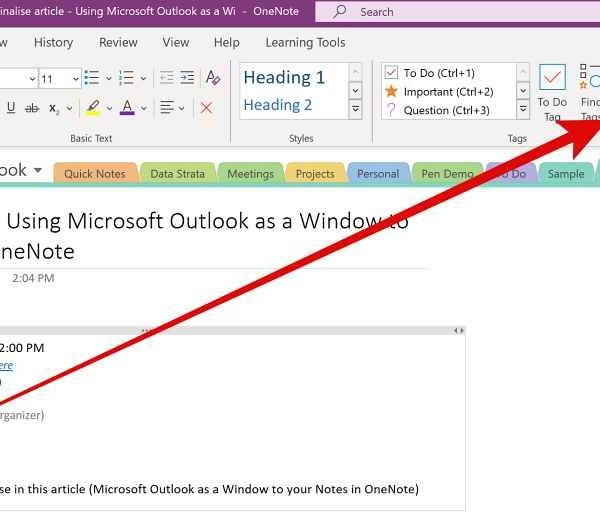The width and height of the screenshot is (600, 525).
Task: Click the large To Do Tag button
Action: click(x=552, y=93)
